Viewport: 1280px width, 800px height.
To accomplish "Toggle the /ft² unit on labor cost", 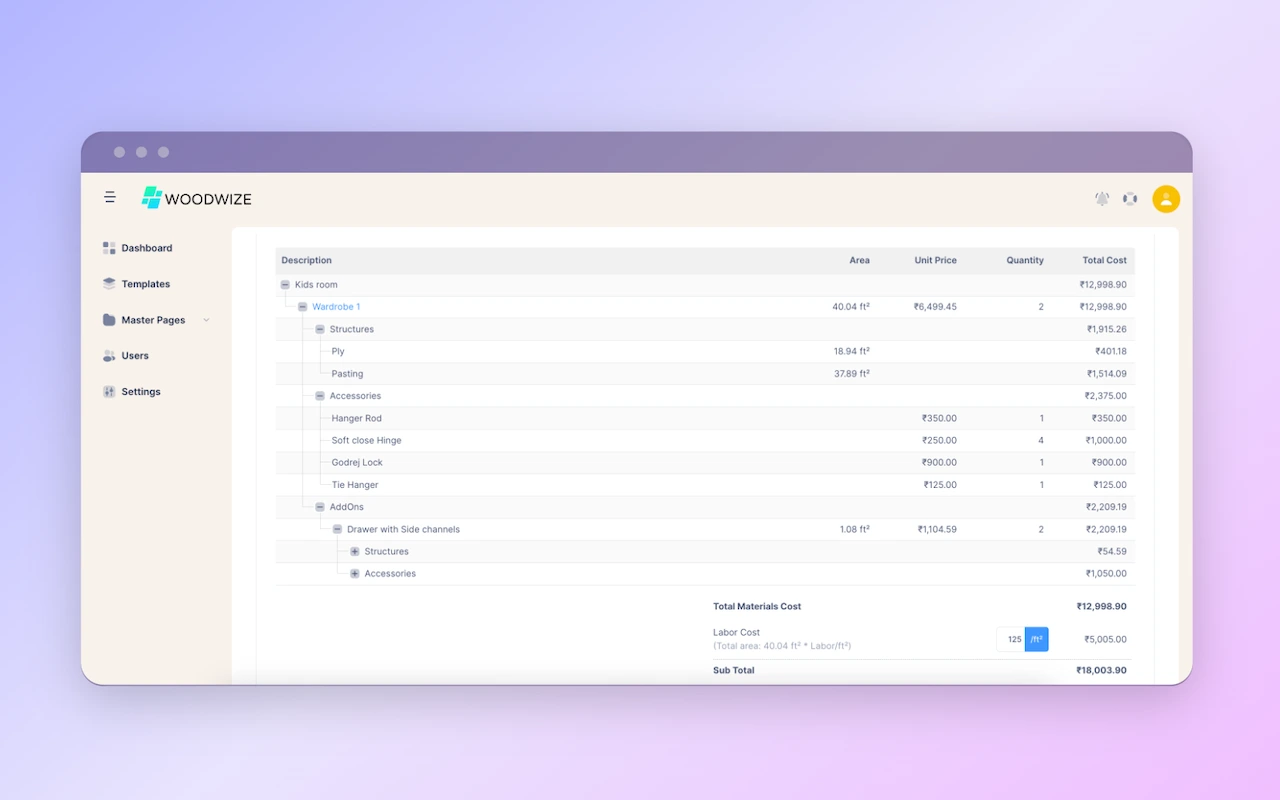I will coord(1036,639).
